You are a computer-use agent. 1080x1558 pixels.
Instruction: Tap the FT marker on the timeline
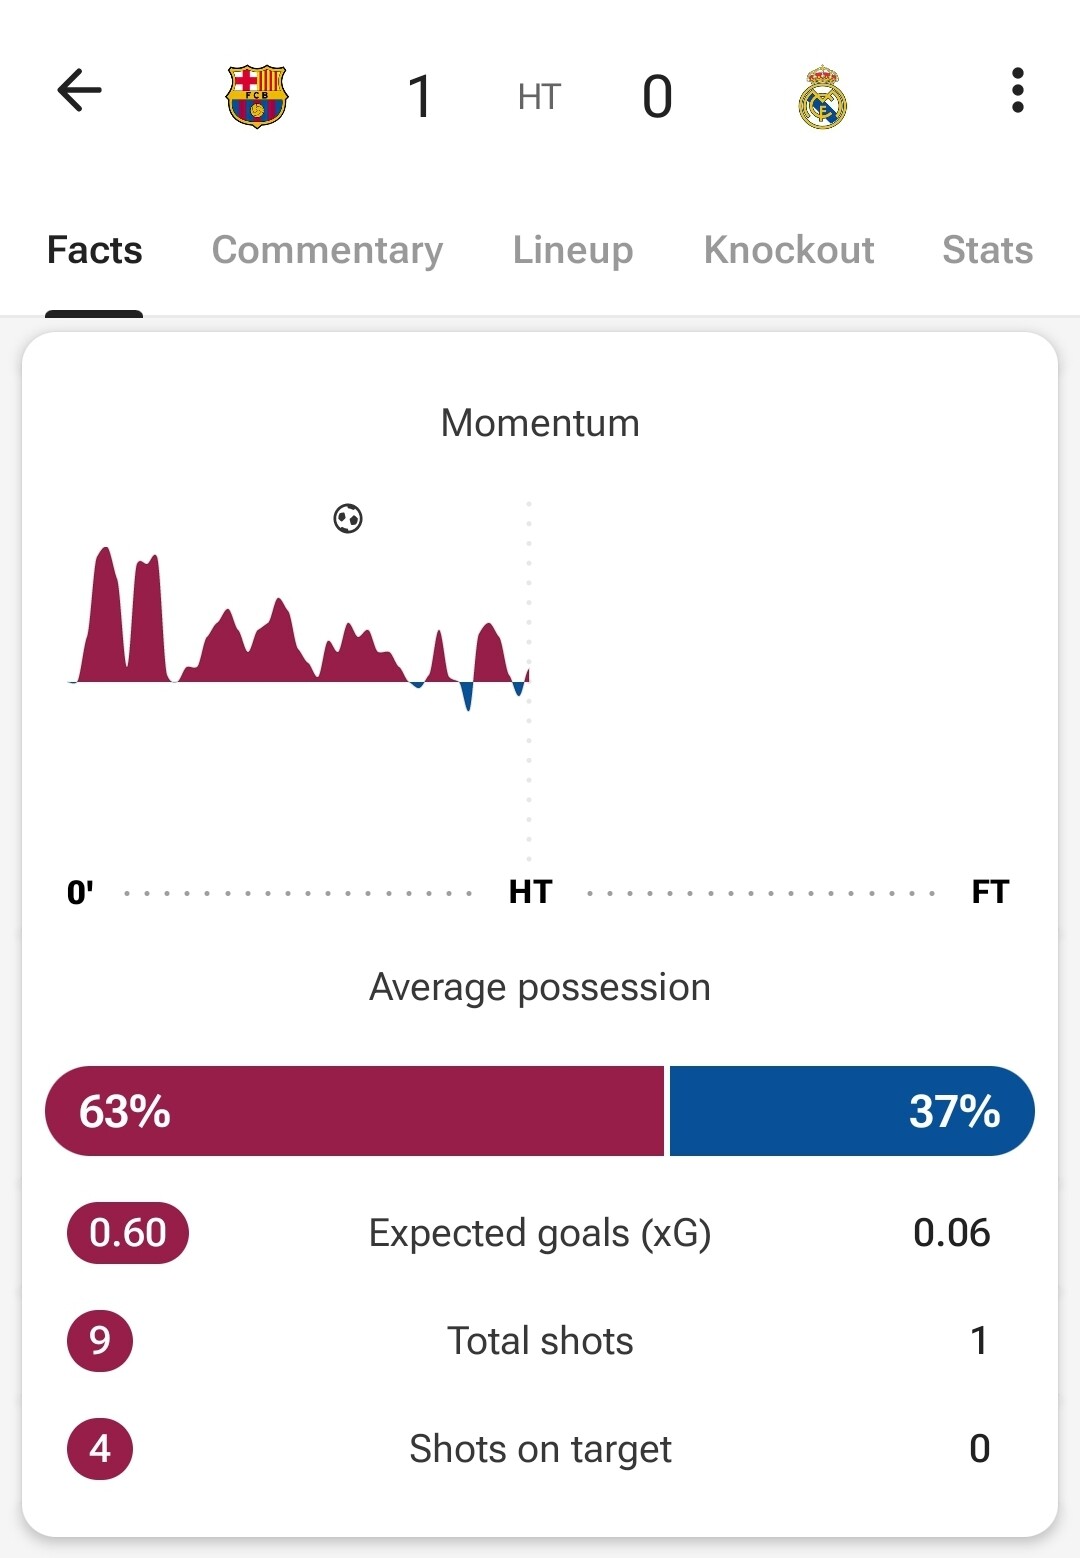coord(990,892)
